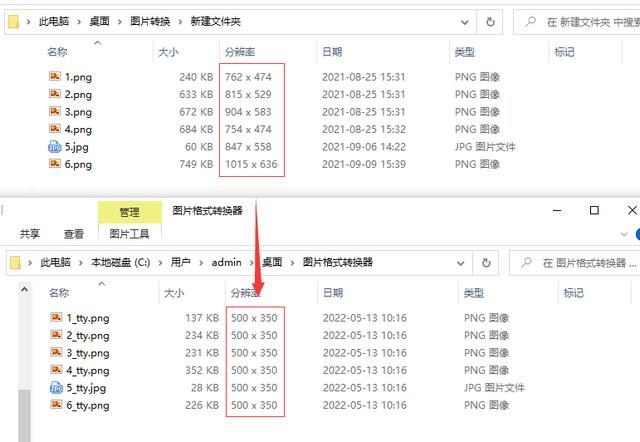Click scroll up arrow in bottom window navigation pane
The width and height of the screenshot is (640, 442).
(x=24, y=289)
